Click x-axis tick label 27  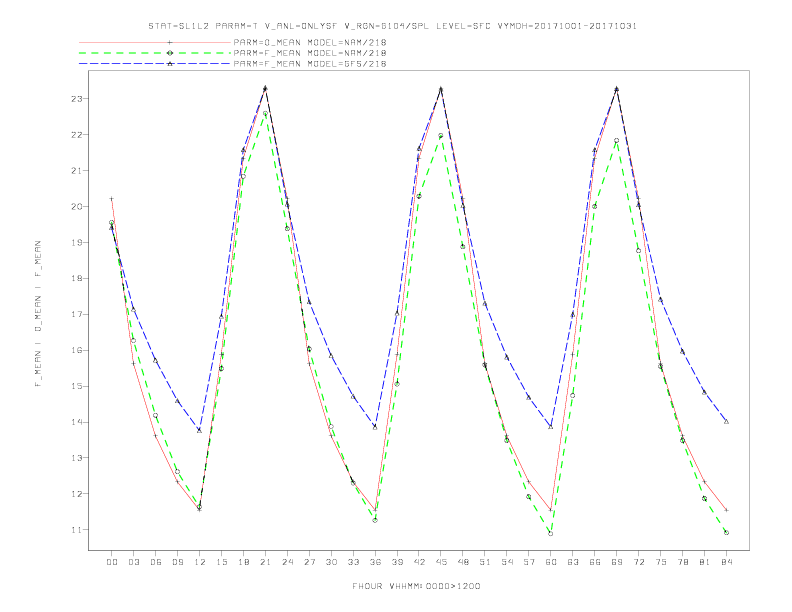click(x=309, y=562)
